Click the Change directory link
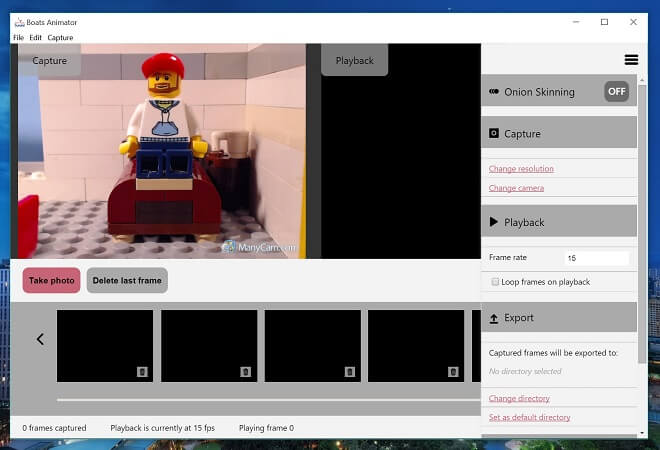The height and width of the screenshot is (450, 660). tap(519, 398)
